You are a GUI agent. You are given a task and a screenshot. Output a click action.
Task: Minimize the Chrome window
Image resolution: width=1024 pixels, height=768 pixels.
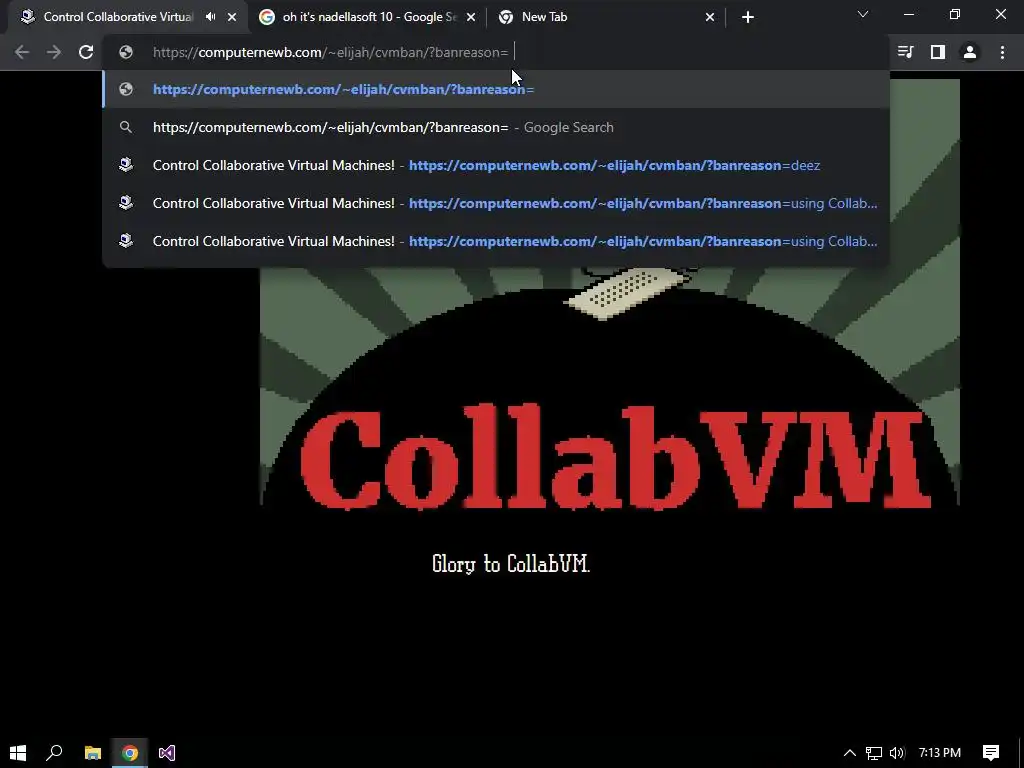(908, 14)
